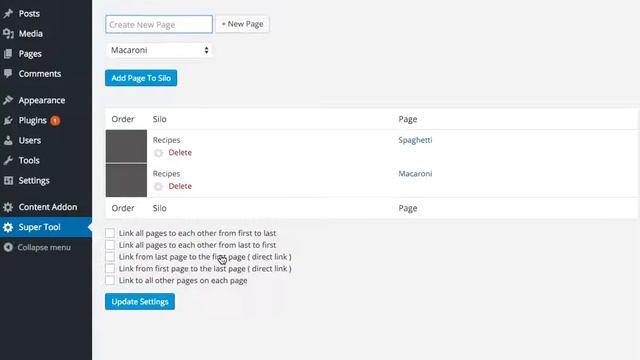This screenshot has height=360, width=640.
Task: Enable link all pages first to last
Action: (x=110, y=233)
